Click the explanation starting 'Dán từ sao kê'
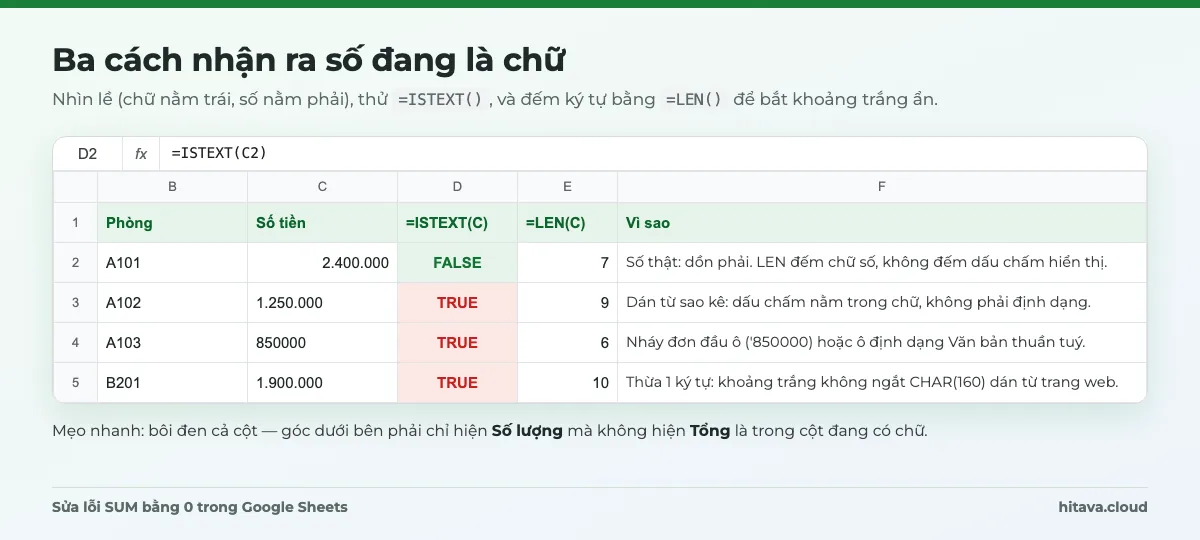Viewport: 1200px width, 540px height. (882, 303)
